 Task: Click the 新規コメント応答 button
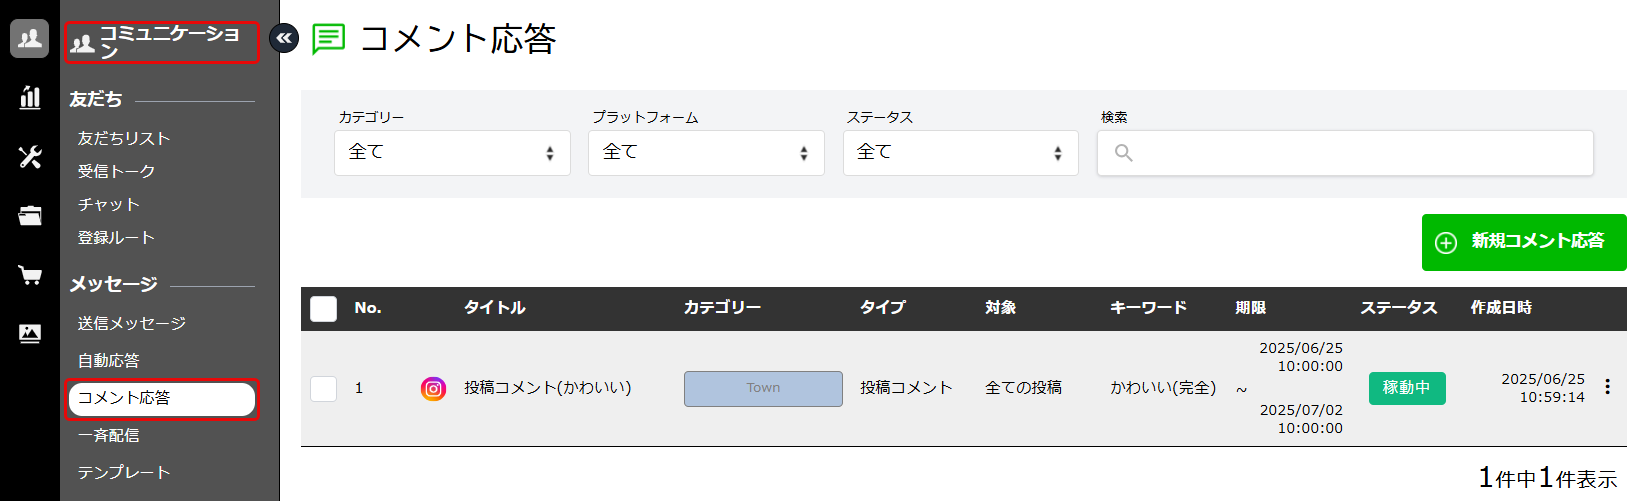coord(1523,242)
